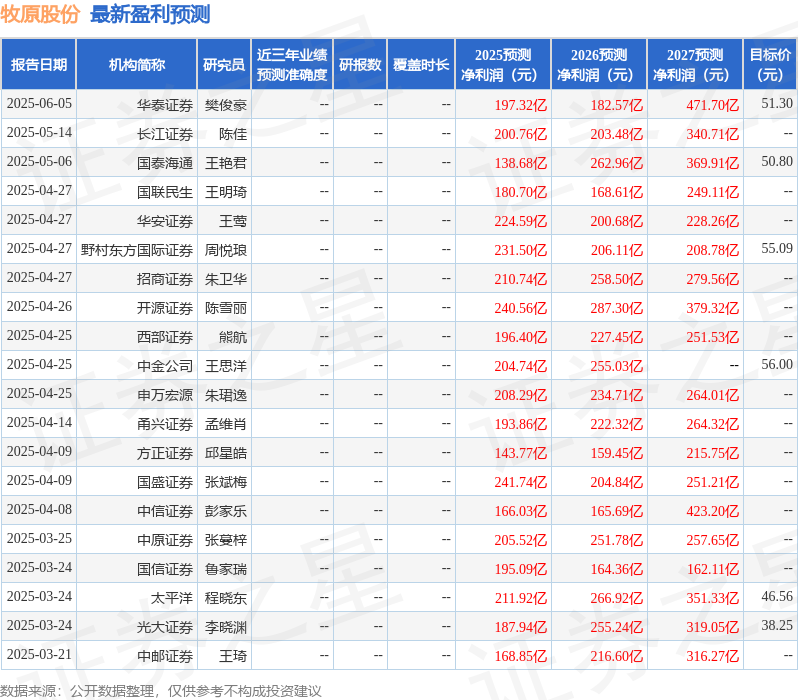Click the 2027预测净利润 column header
This screenshot has height=700, width=798.
(x=695, y=64)
